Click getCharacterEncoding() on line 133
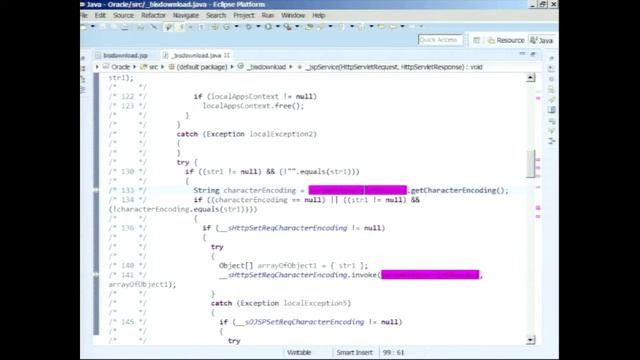This screenshot has height=360, width=640. 458,190
